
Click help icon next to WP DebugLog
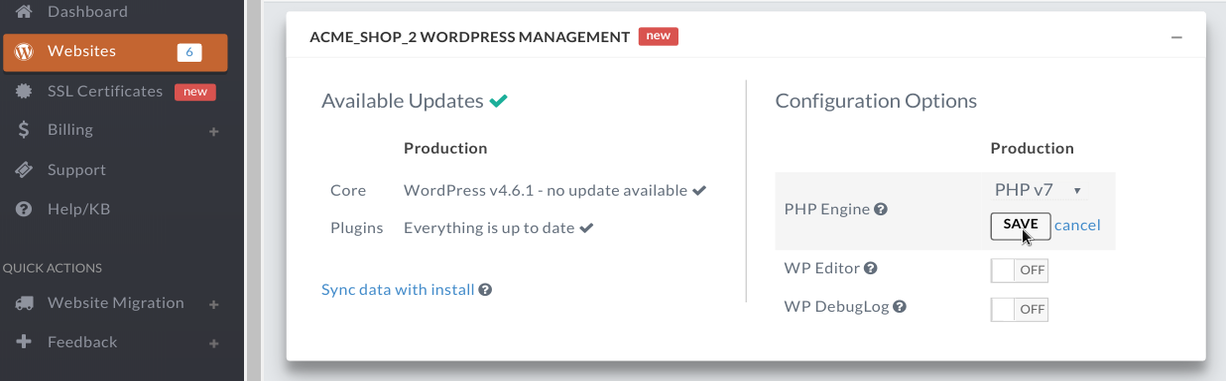click(x=899, y=307)
